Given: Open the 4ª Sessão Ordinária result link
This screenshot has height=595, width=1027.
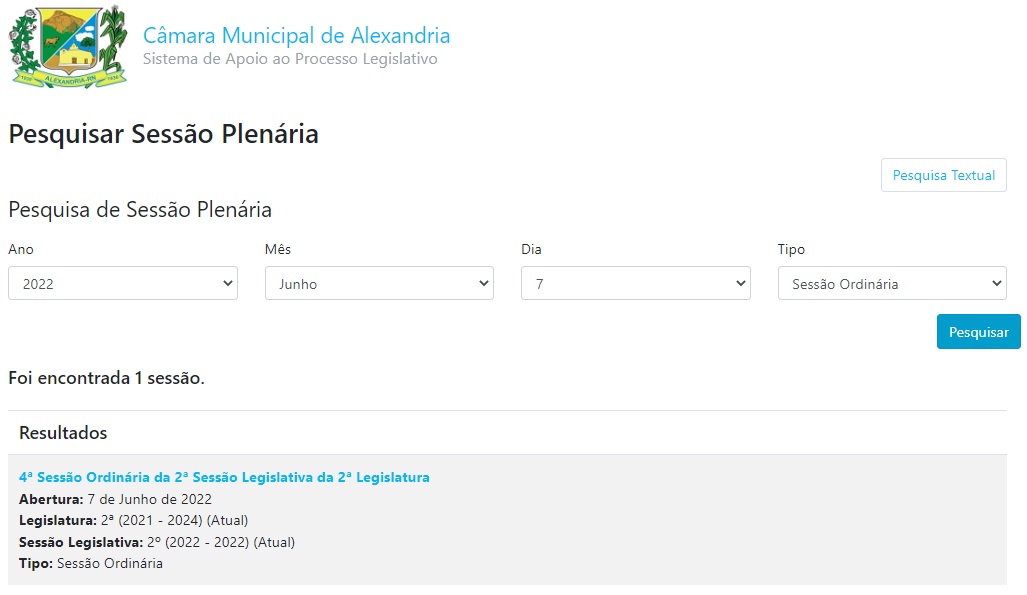Looking at the screenshot, I should (224, 477).
